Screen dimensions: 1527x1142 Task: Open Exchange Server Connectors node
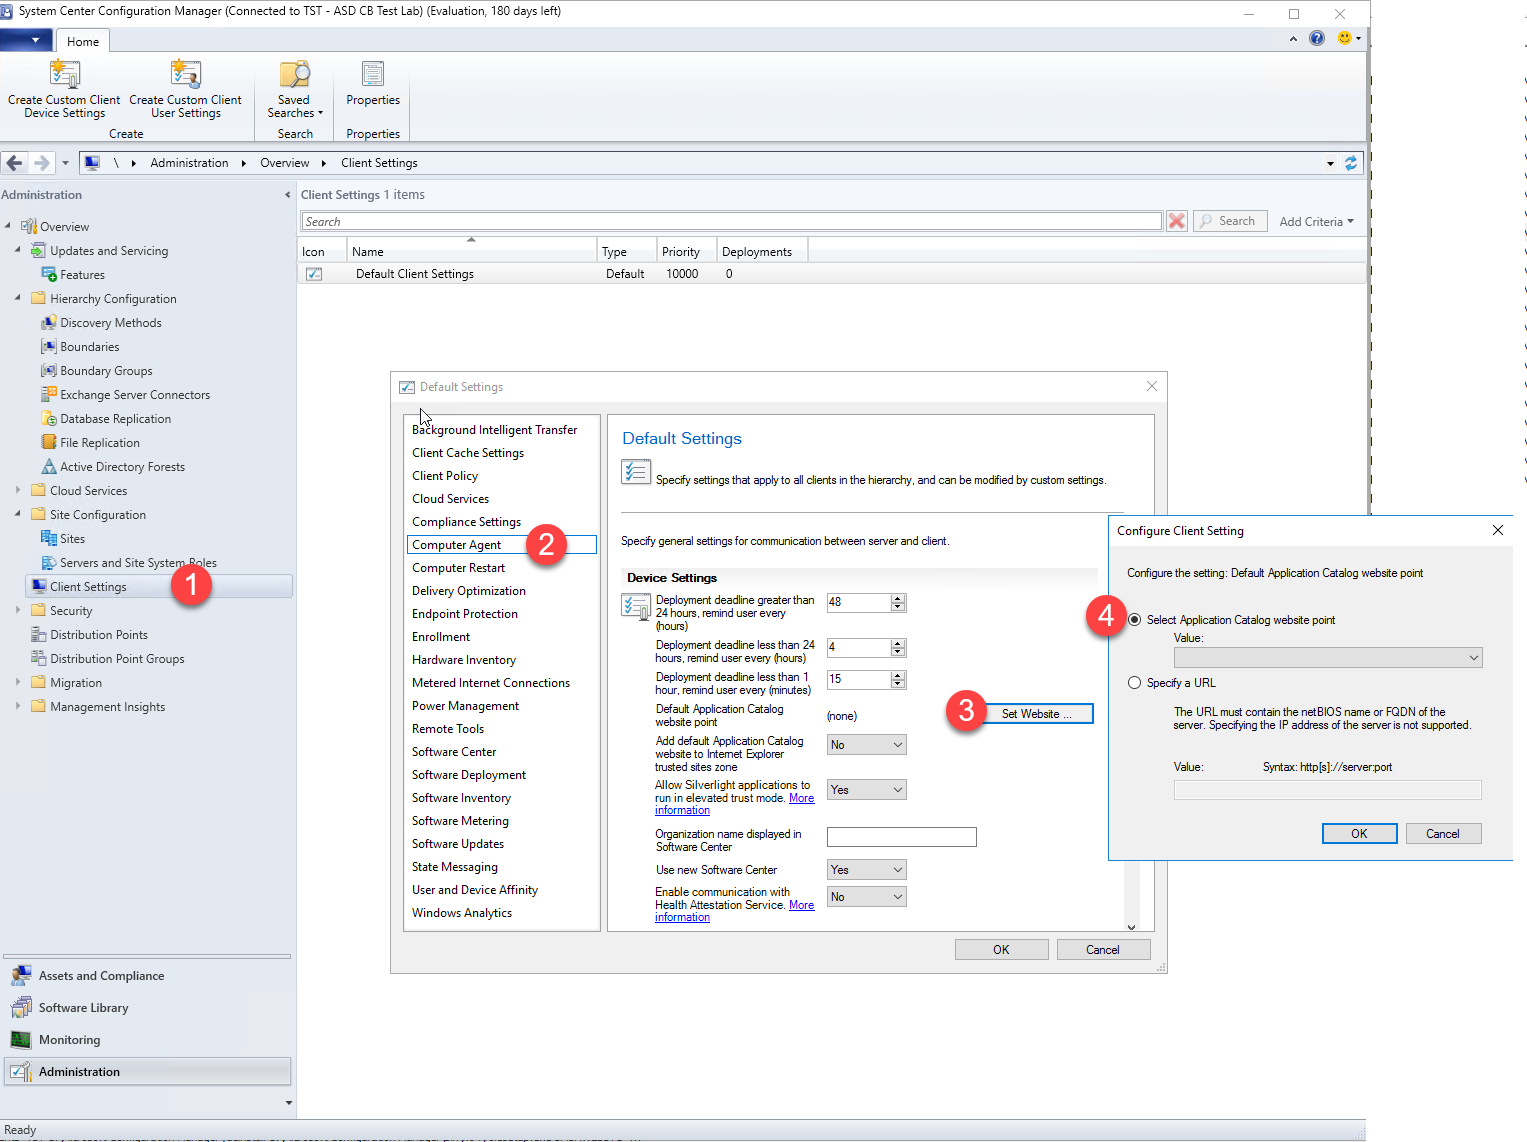pyautogui.click(x=135, y=395)
